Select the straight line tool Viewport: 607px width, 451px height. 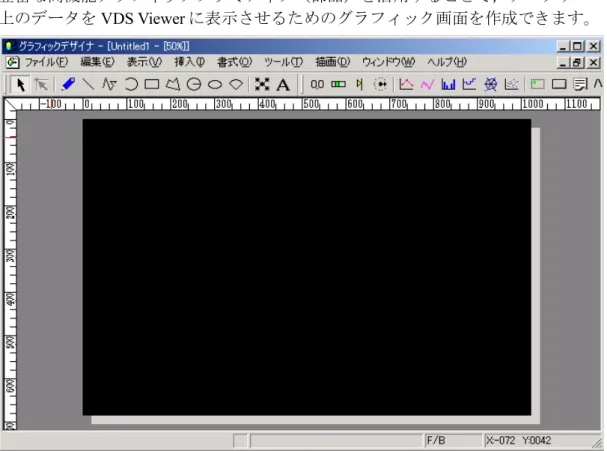point(89,84)
